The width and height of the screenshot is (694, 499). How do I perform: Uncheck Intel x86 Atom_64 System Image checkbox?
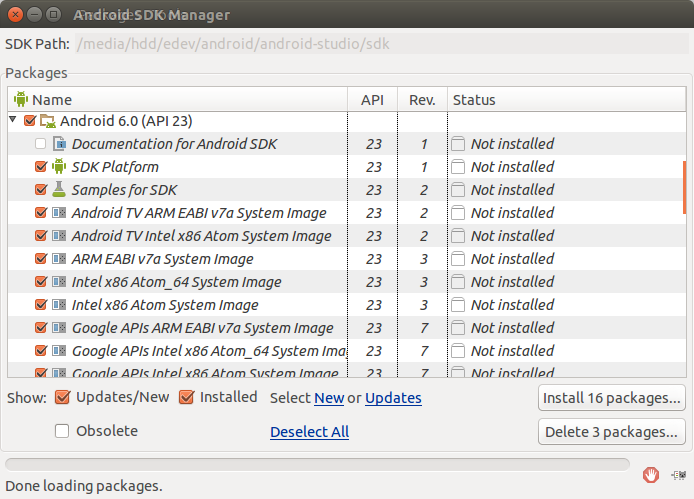point(41,282)
